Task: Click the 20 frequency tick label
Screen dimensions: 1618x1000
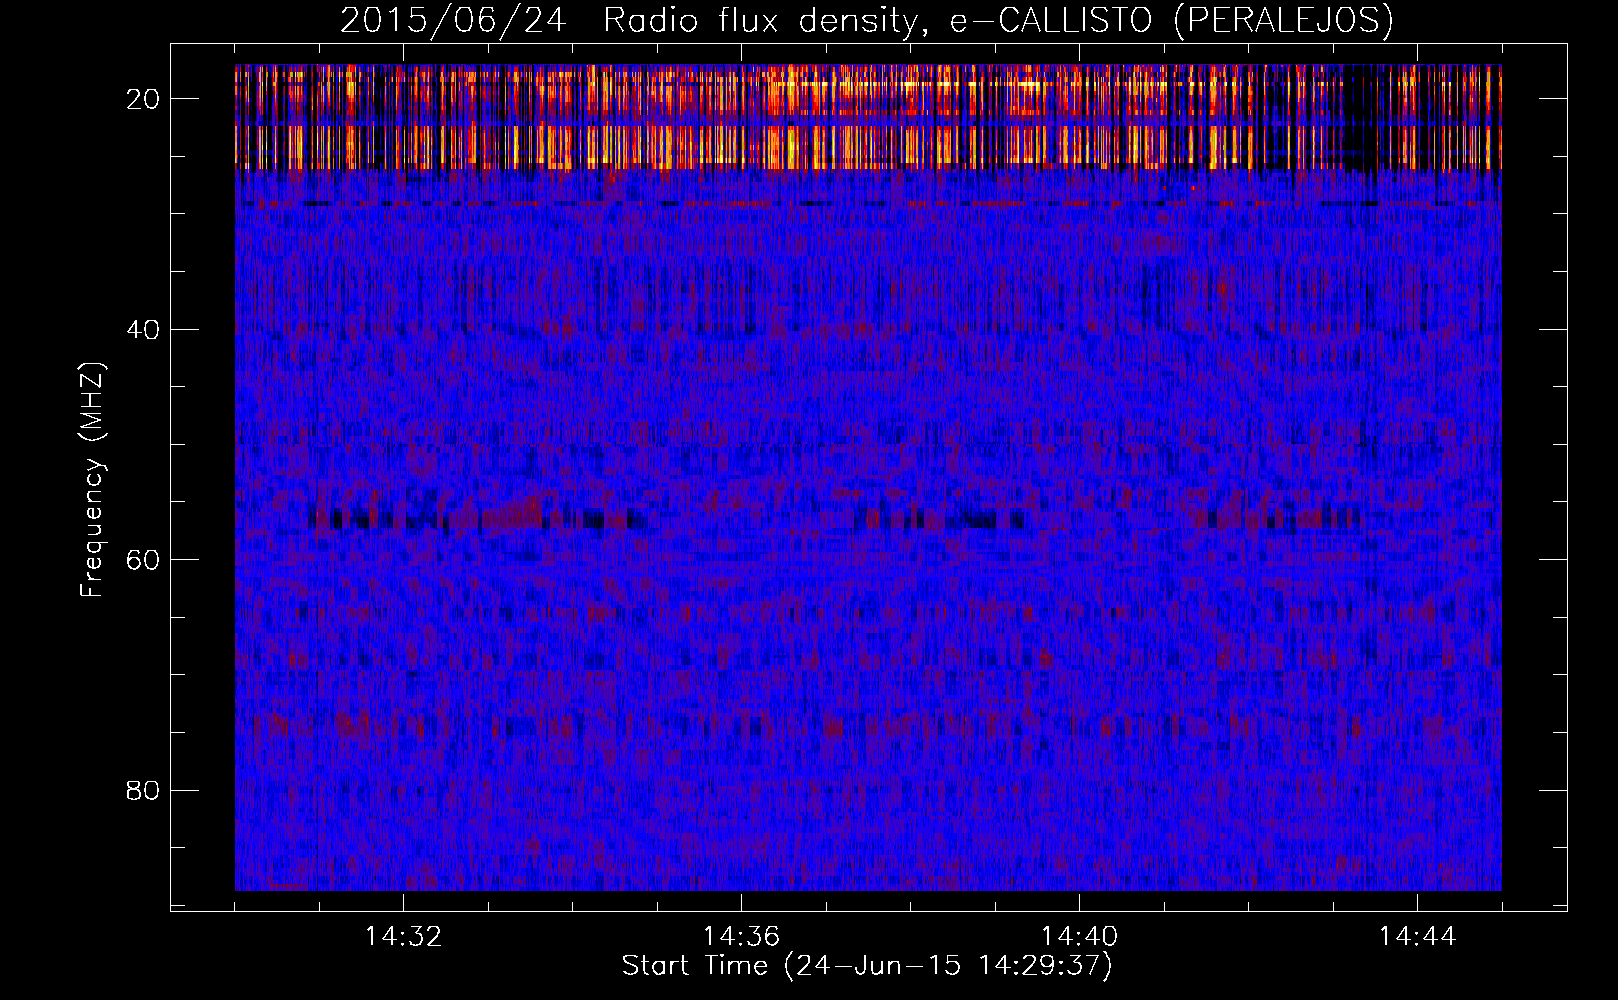Action: coord(143,99)
